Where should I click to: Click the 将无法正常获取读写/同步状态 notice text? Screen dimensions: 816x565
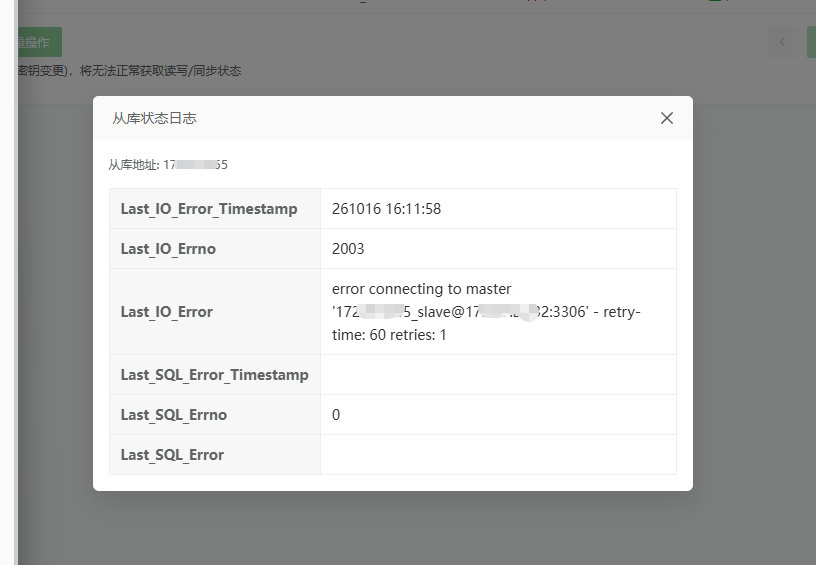[160, 71]
